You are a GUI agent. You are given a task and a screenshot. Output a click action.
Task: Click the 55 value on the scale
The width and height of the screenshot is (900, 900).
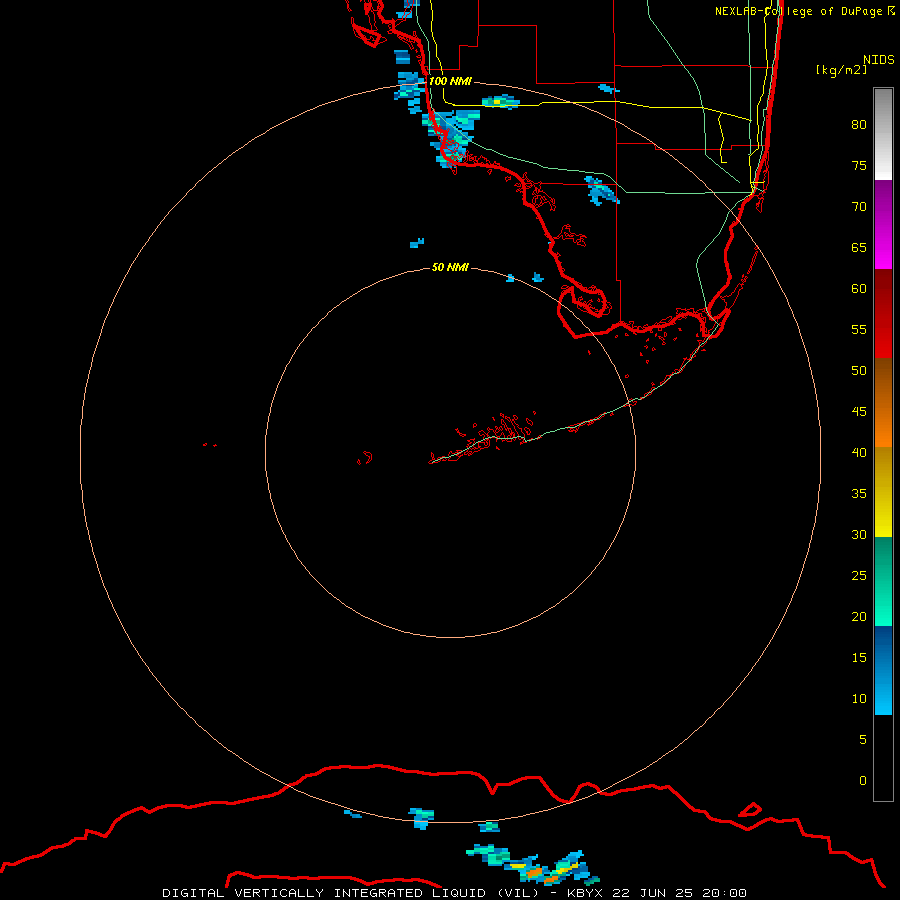[859, 329]
